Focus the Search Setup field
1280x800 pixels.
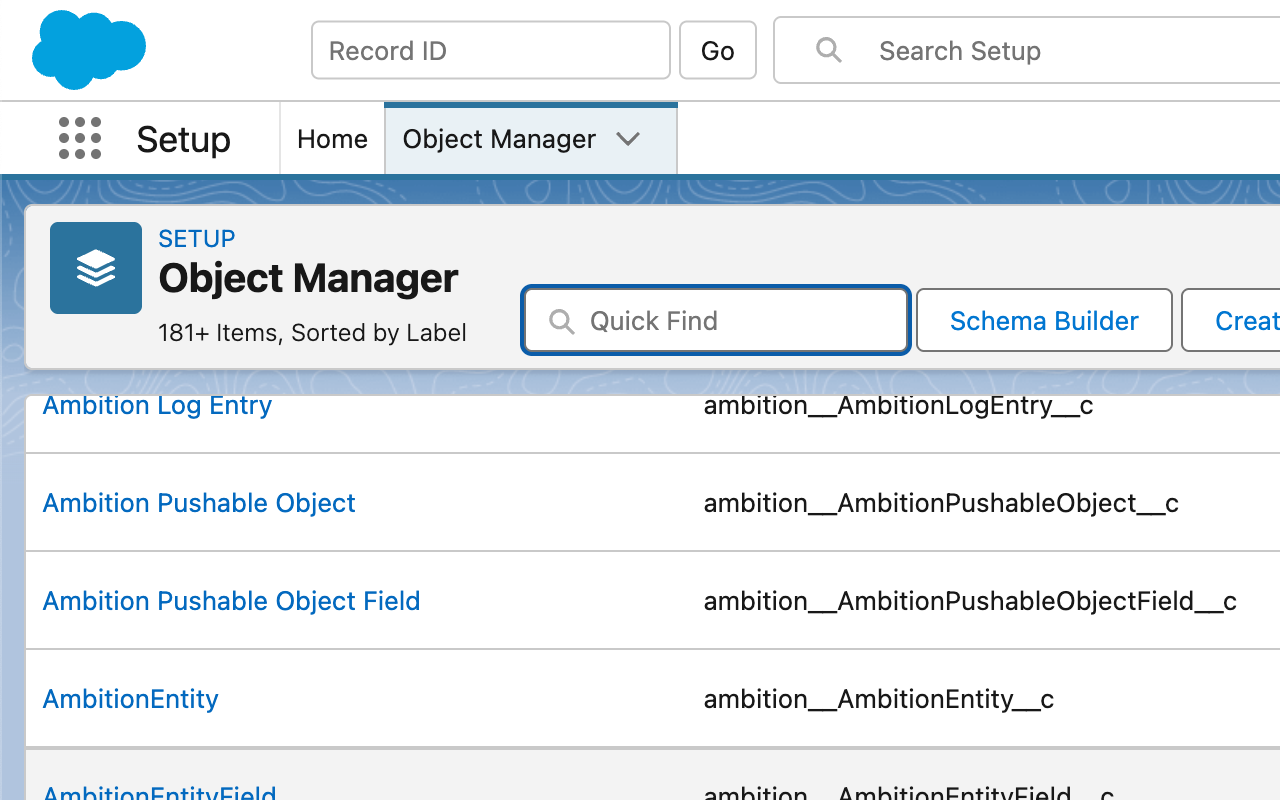(1027, 50)
